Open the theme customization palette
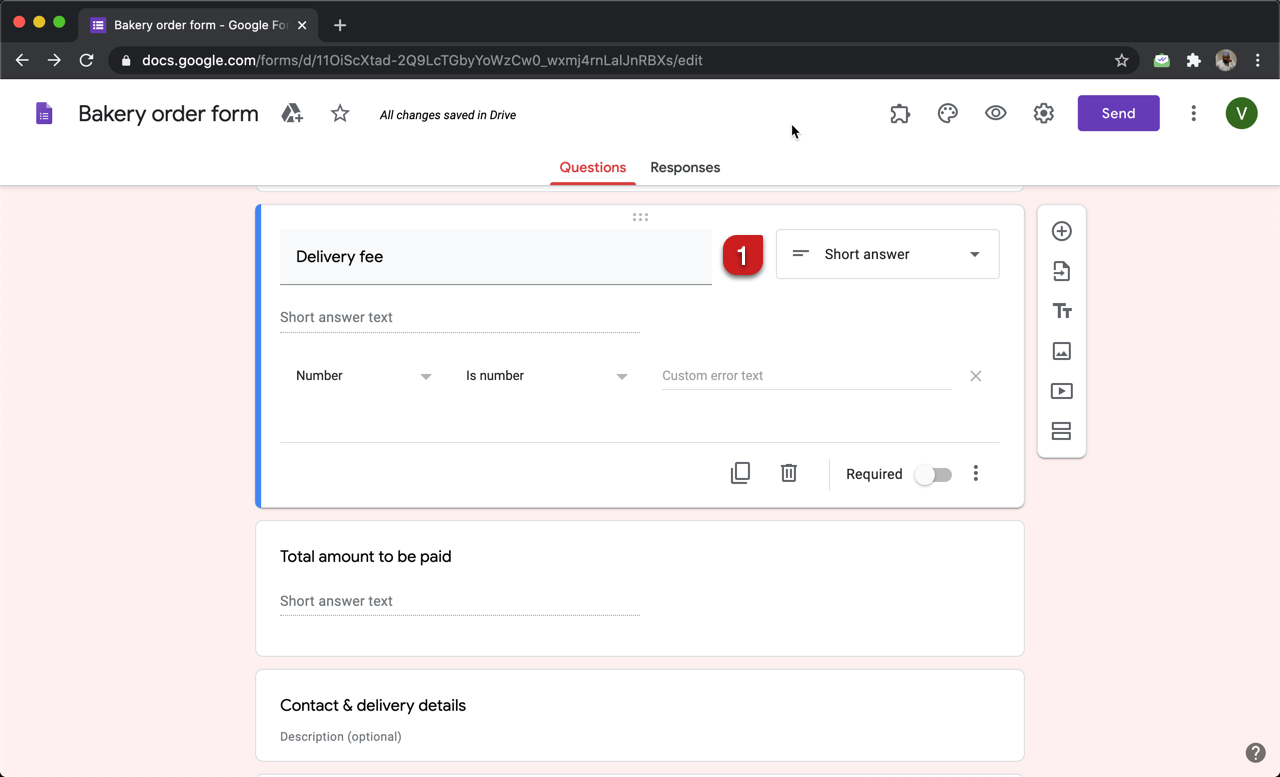The image size is (1280, 777). pos(947,113)
